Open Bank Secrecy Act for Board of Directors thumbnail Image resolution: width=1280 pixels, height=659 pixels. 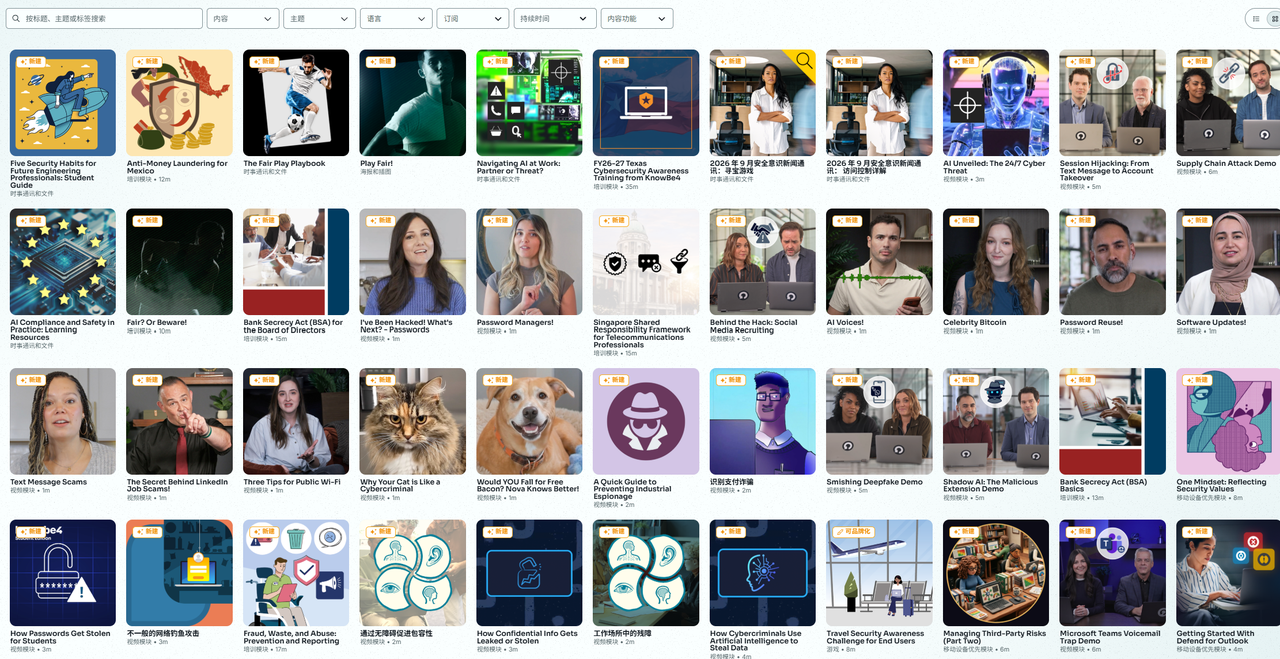296,262
